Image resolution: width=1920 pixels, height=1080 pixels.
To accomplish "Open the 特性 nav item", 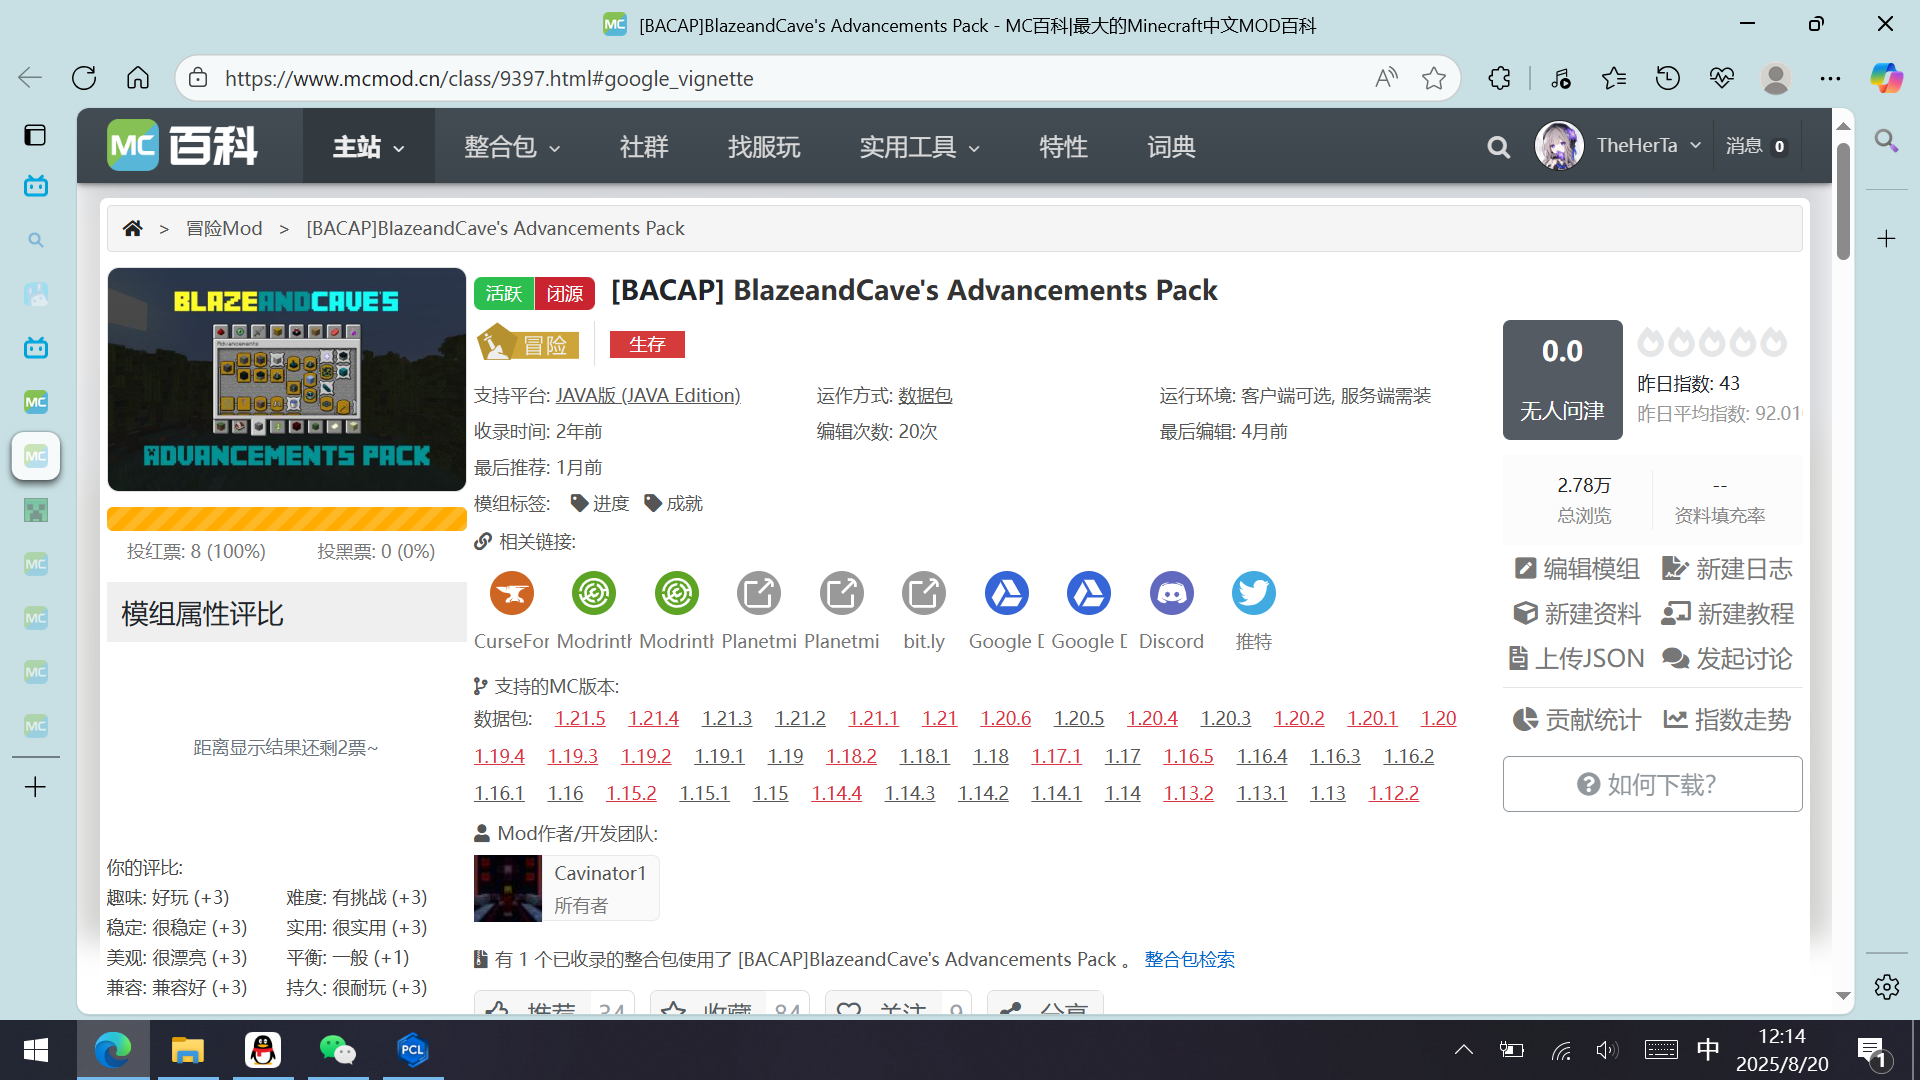I will click(1063, 147).
